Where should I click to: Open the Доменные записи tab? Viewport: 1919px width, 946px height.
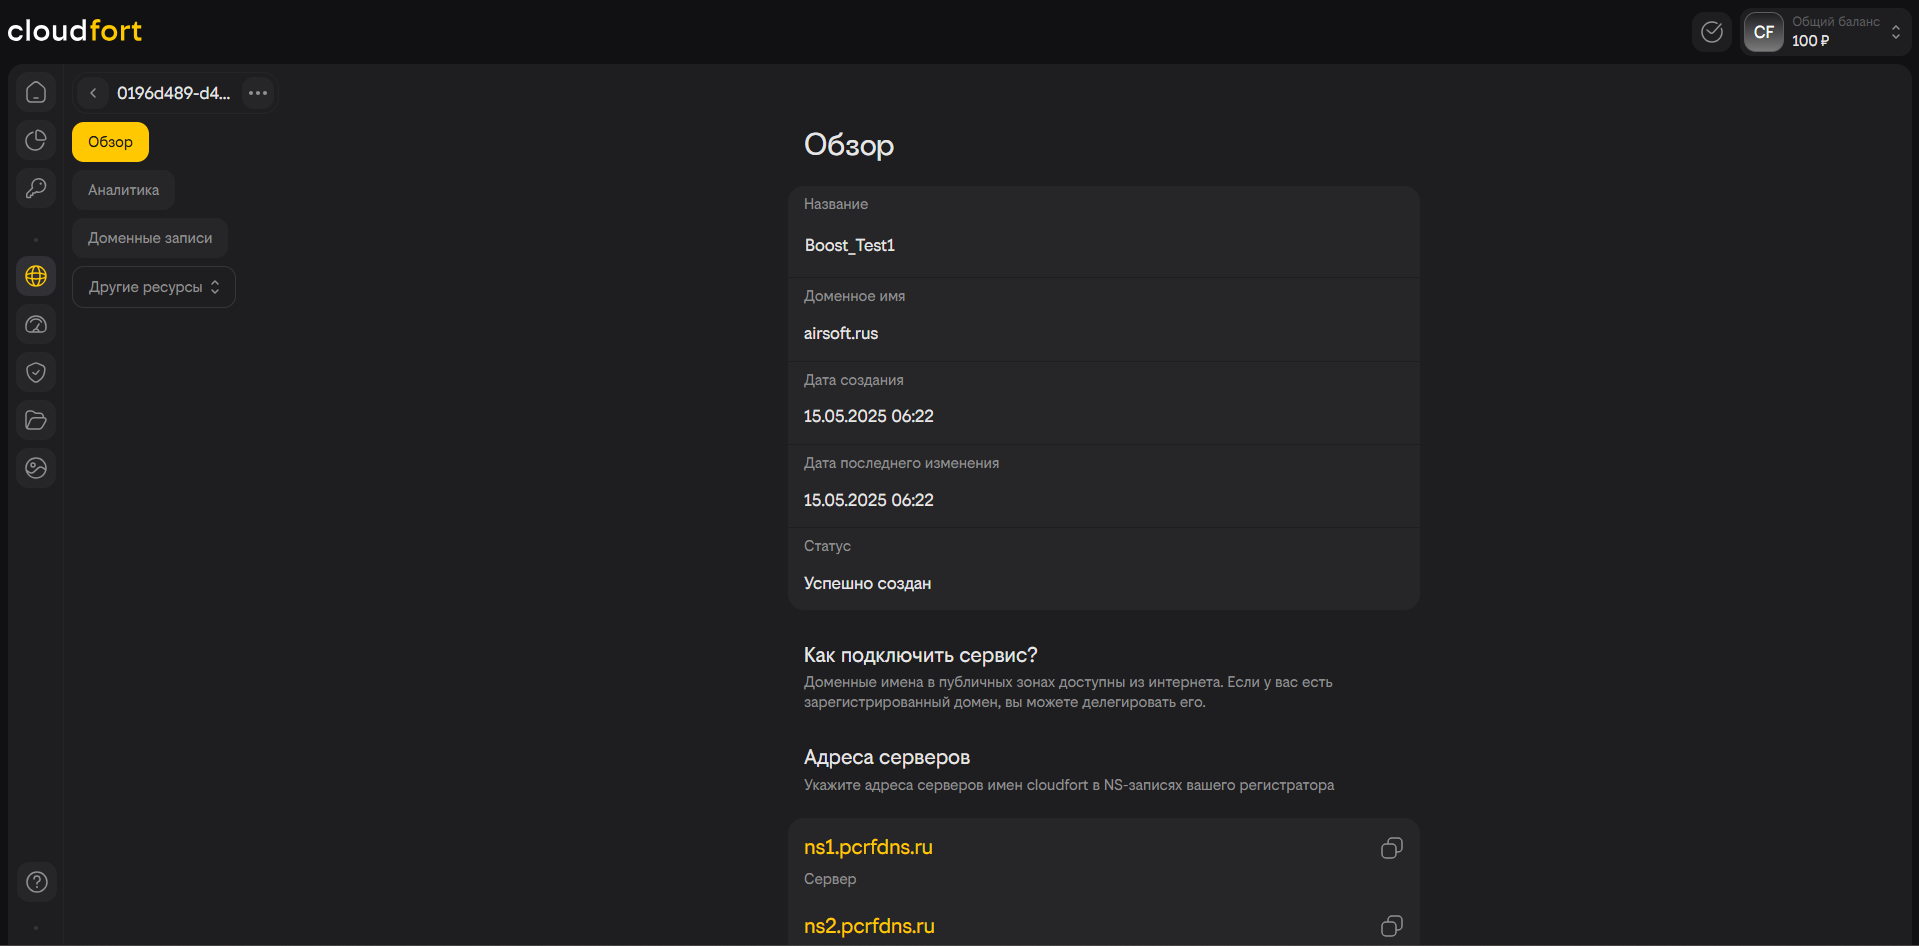pos(150,238)
